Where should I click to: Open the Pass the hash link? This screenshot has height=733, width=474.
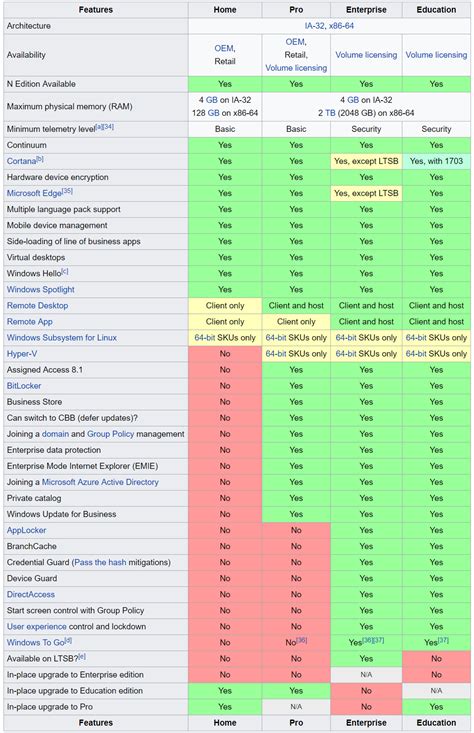click(100, 562)
